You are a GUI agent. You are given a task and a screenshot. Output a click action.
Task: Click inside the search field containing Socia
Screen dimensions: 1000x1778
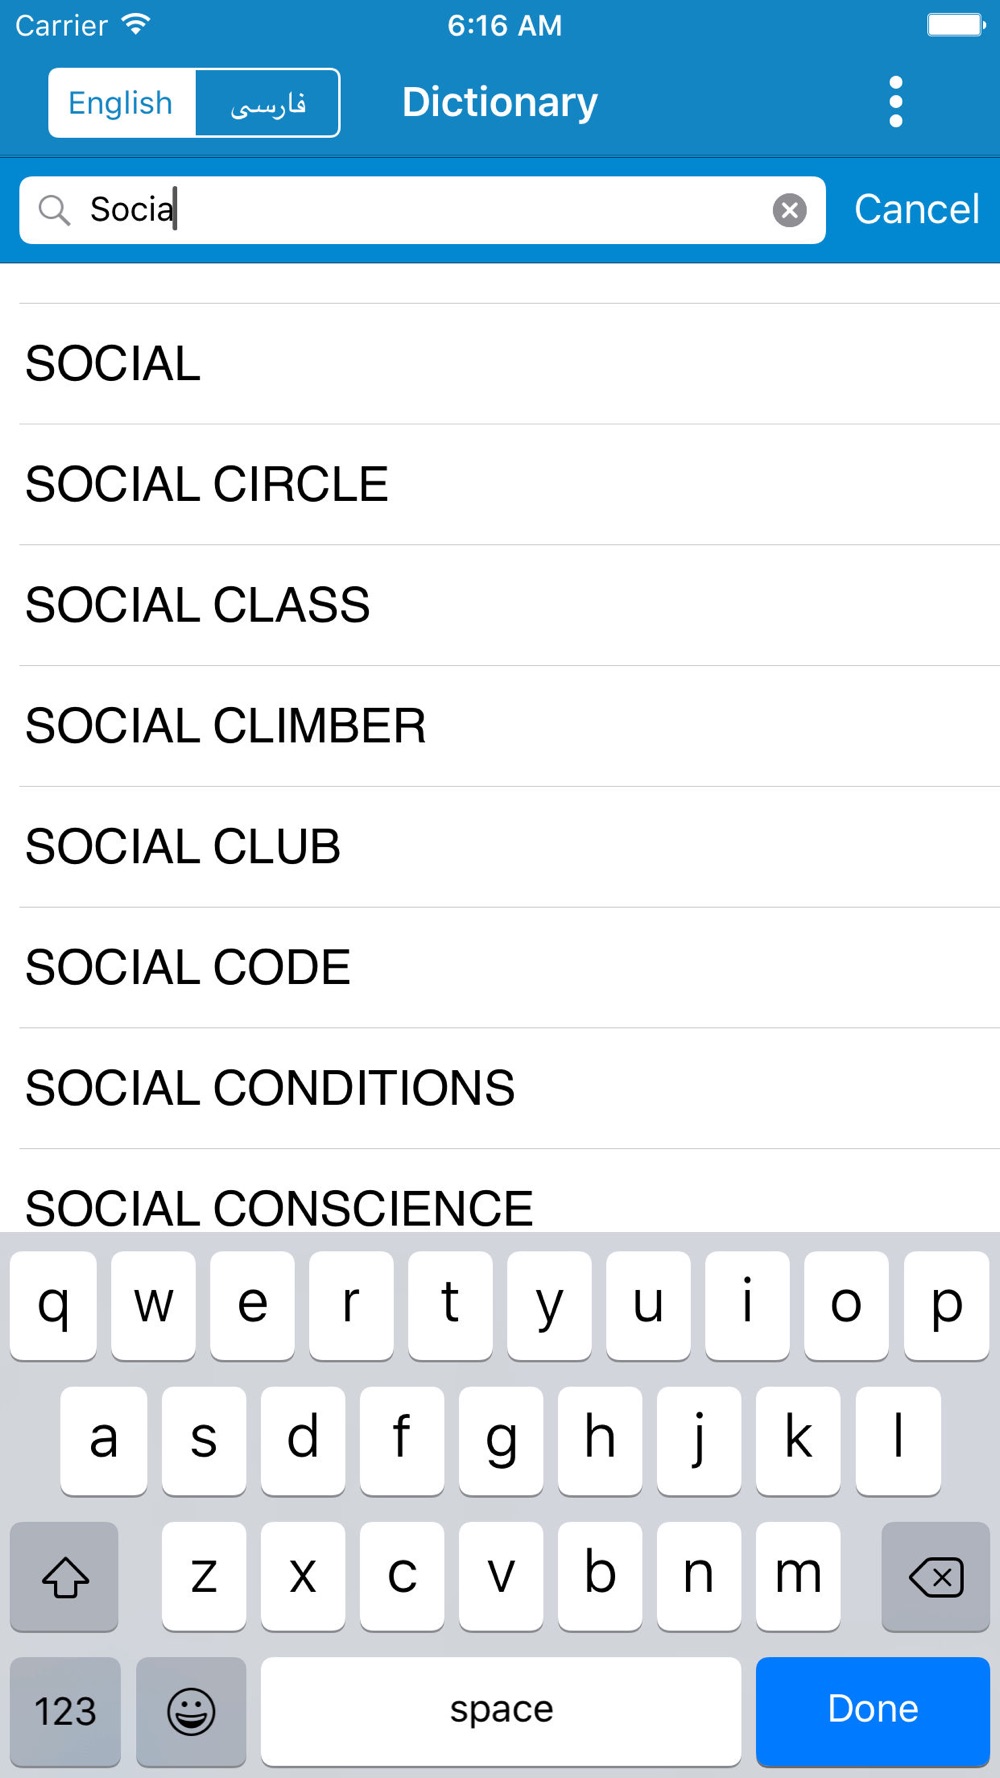(422, 210)
